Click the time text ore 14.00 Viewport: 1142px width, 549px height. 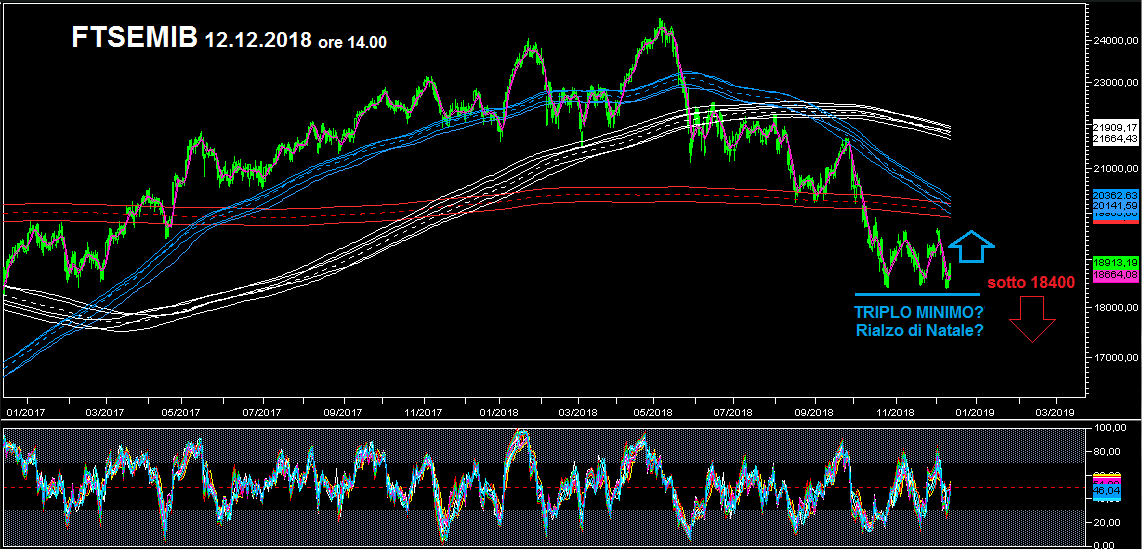[x=353, y=43]
